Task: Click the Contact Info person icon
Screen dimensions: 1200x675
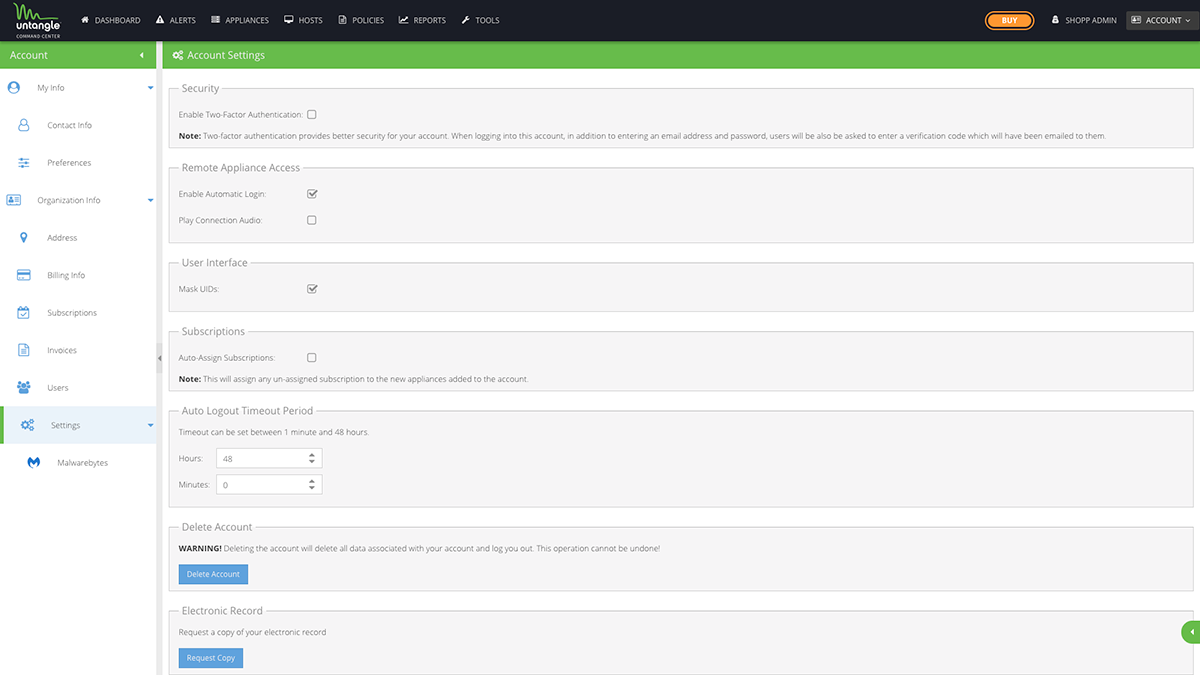Action: [x=24, y=125]
